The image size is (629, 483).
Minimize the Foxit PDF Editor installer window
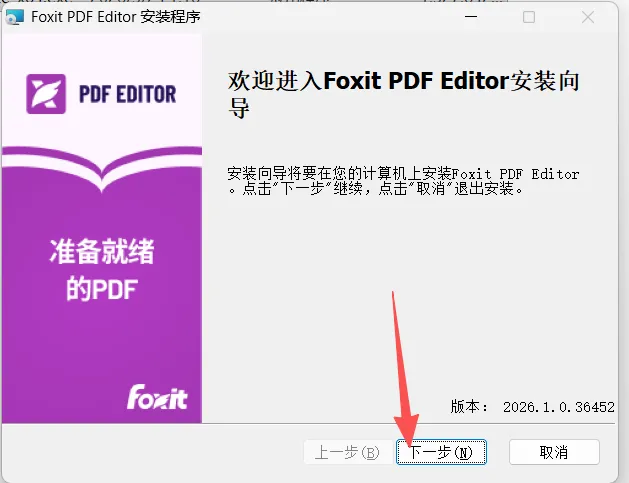tap(471, 17)
